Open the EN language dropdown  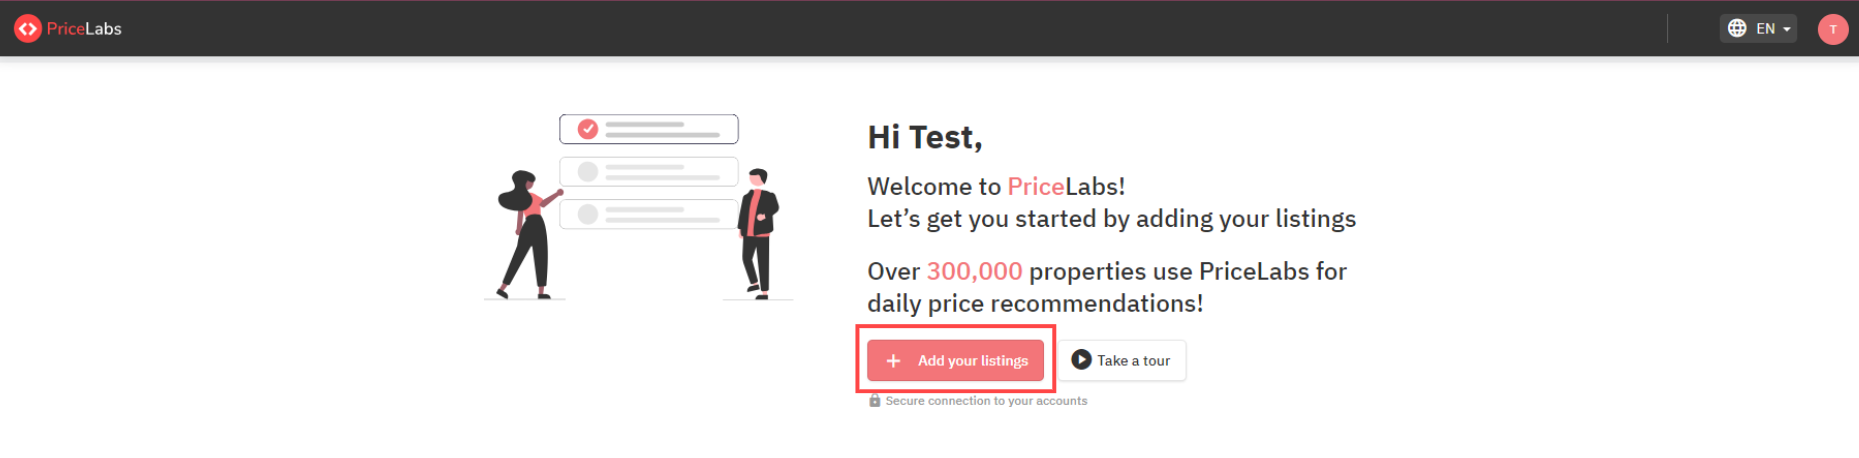(1758, 29)
